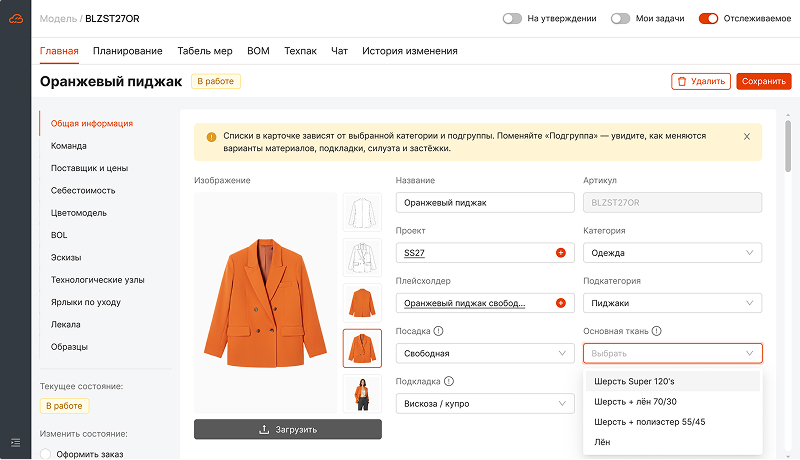Switch to the BOM tab

(x=258, y=51)
